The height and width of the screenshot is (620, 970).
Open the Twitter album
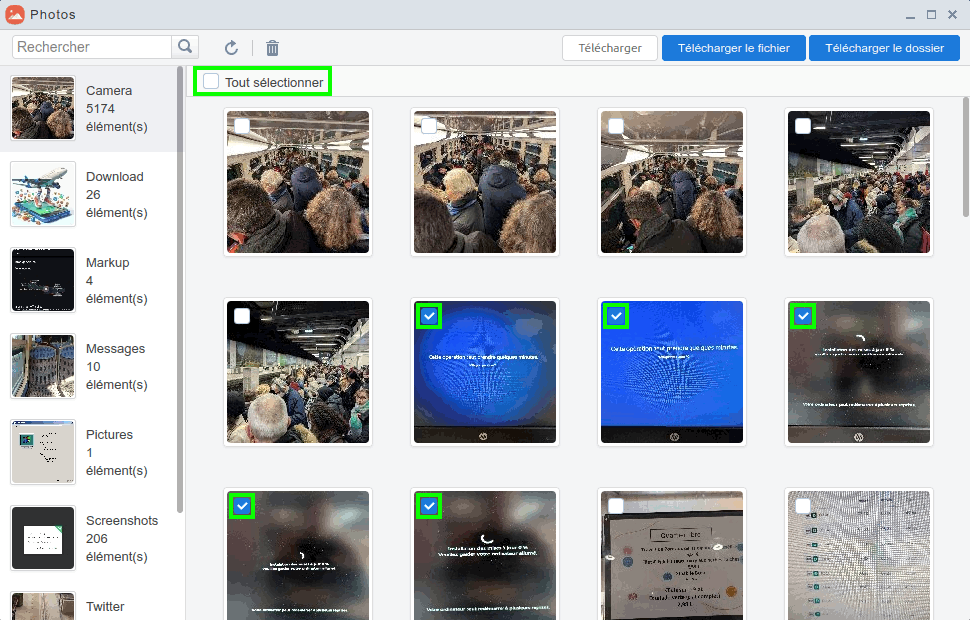coord(88,601)
